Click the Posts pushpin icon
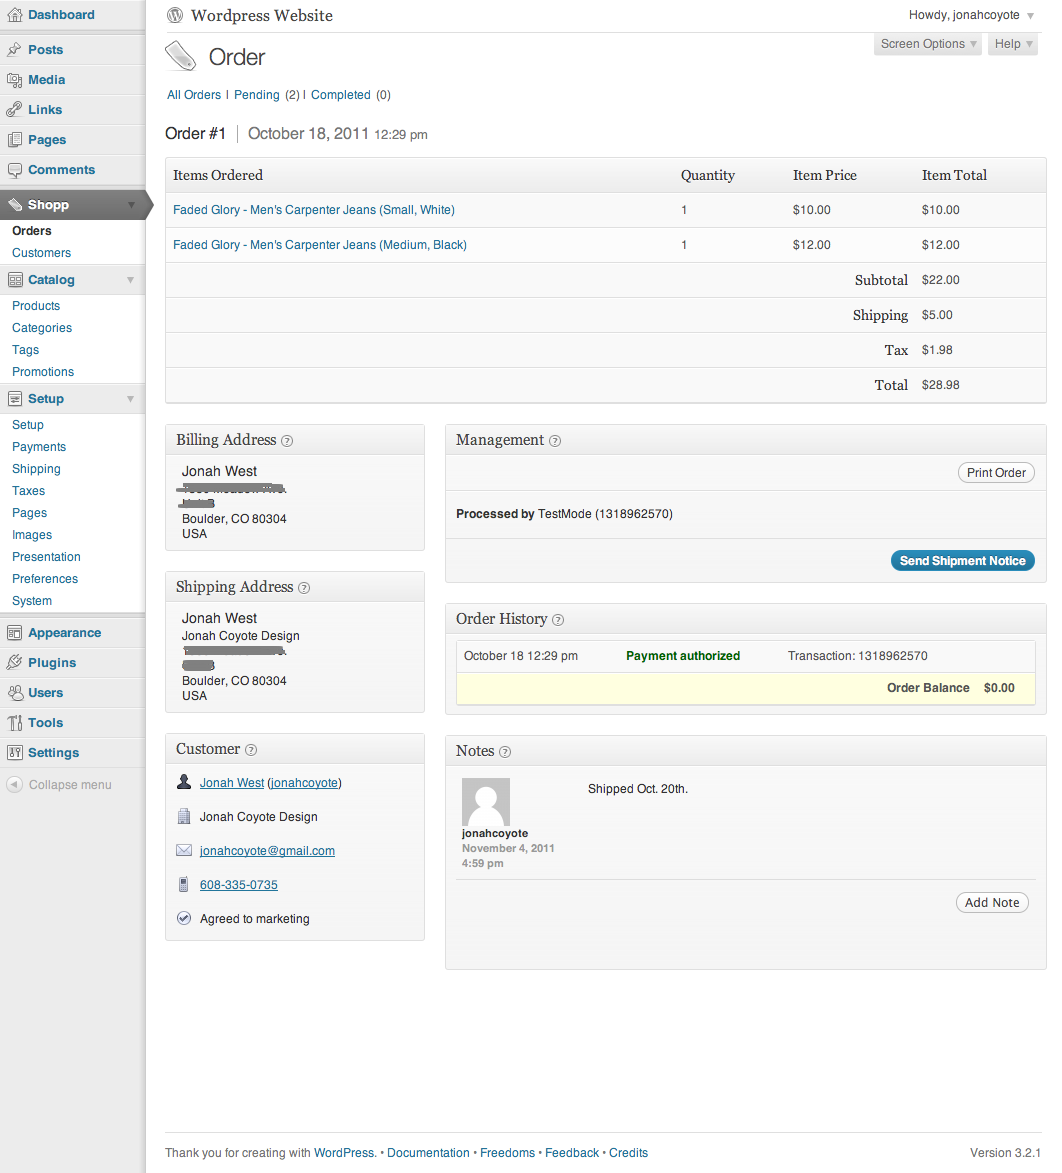Viewport: 1062px width, 1173px height. (14, 49)
